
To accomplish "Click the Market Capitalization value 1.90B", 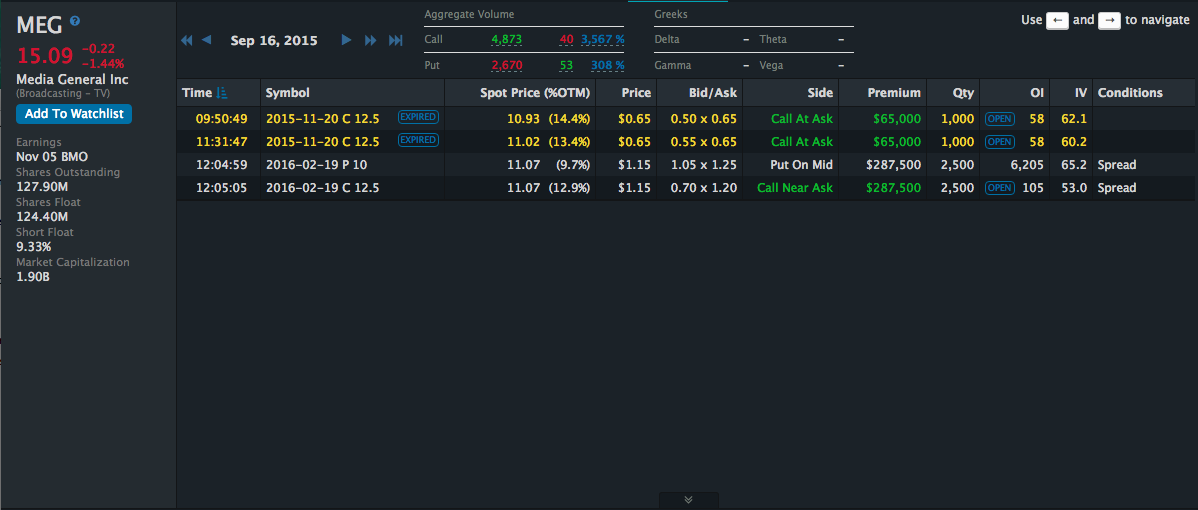I will coord(33,276).
